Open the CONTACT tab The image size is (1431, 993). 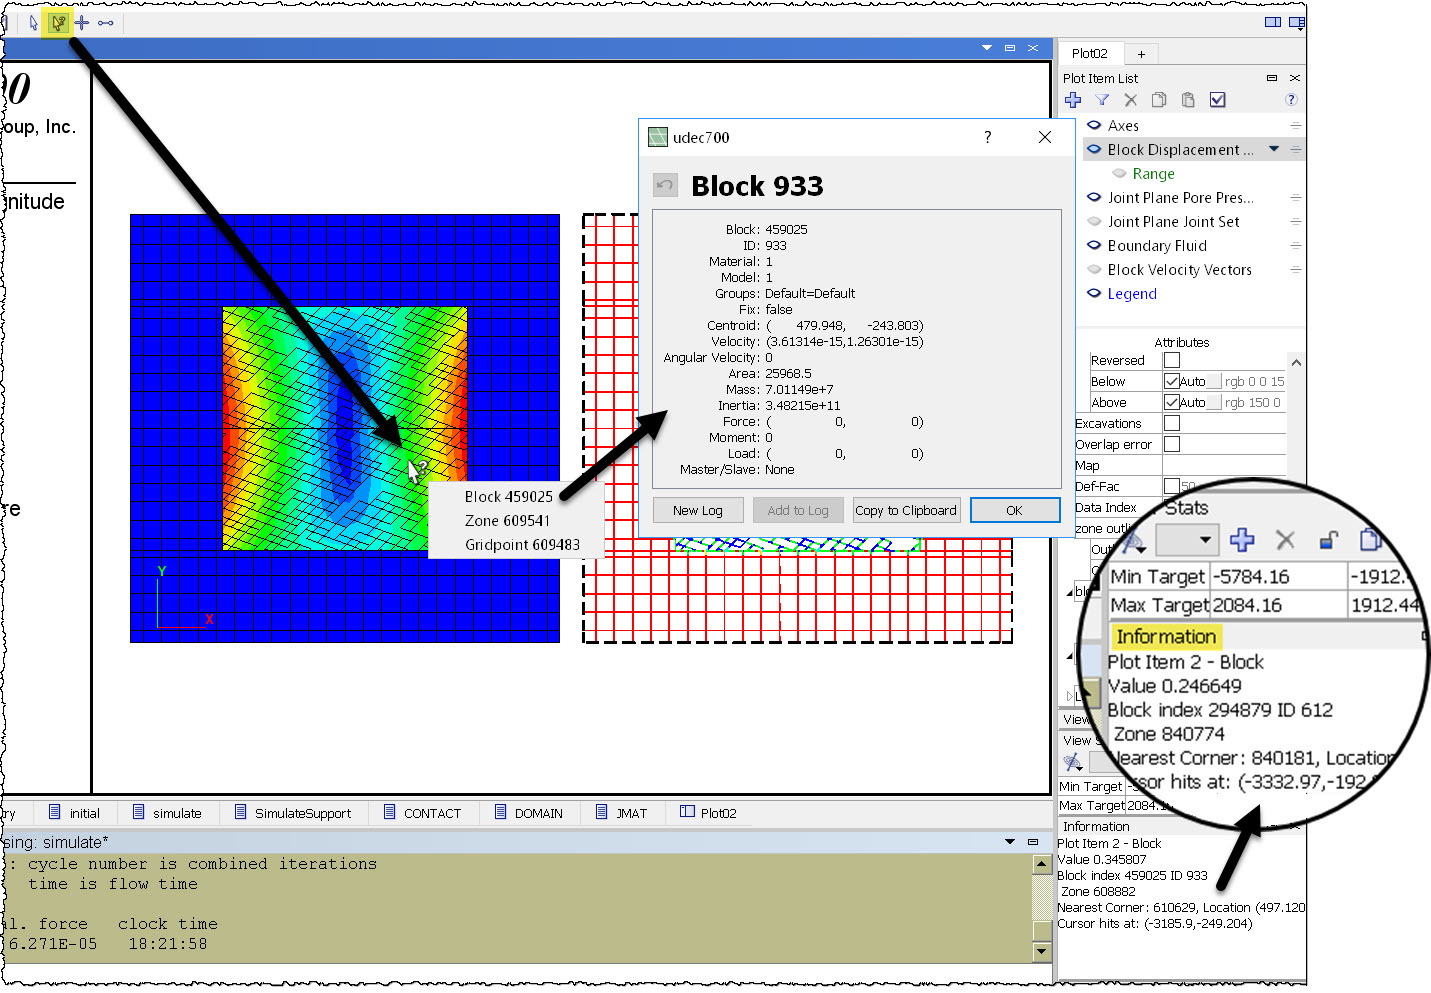tap(423, 813)
